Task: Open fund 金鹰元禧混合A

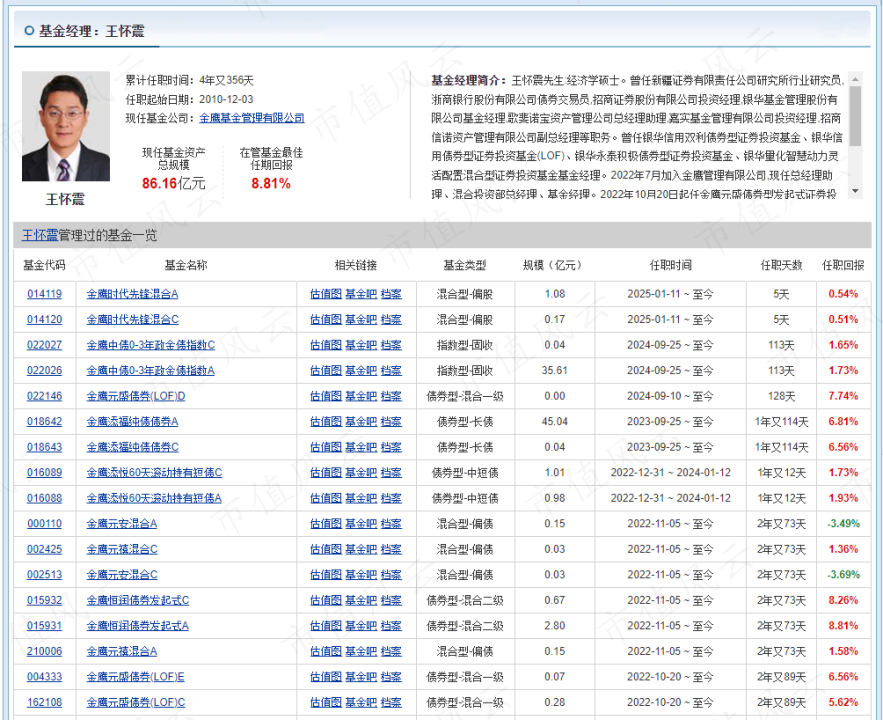Action: click(122, 651)
